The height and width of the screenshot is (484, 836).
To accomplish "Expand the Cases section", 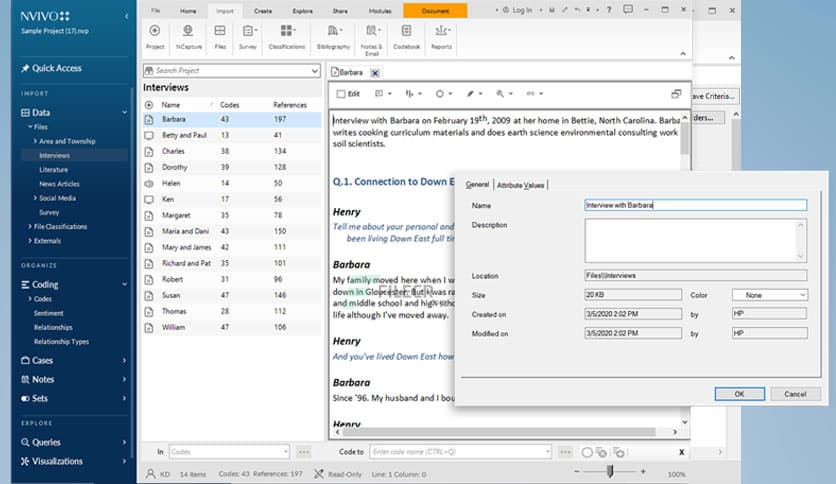I will coord(124,360).
